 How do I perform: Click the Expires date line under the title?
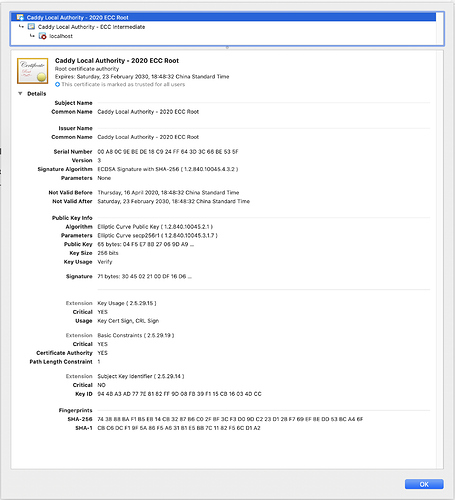click(142, 77)
